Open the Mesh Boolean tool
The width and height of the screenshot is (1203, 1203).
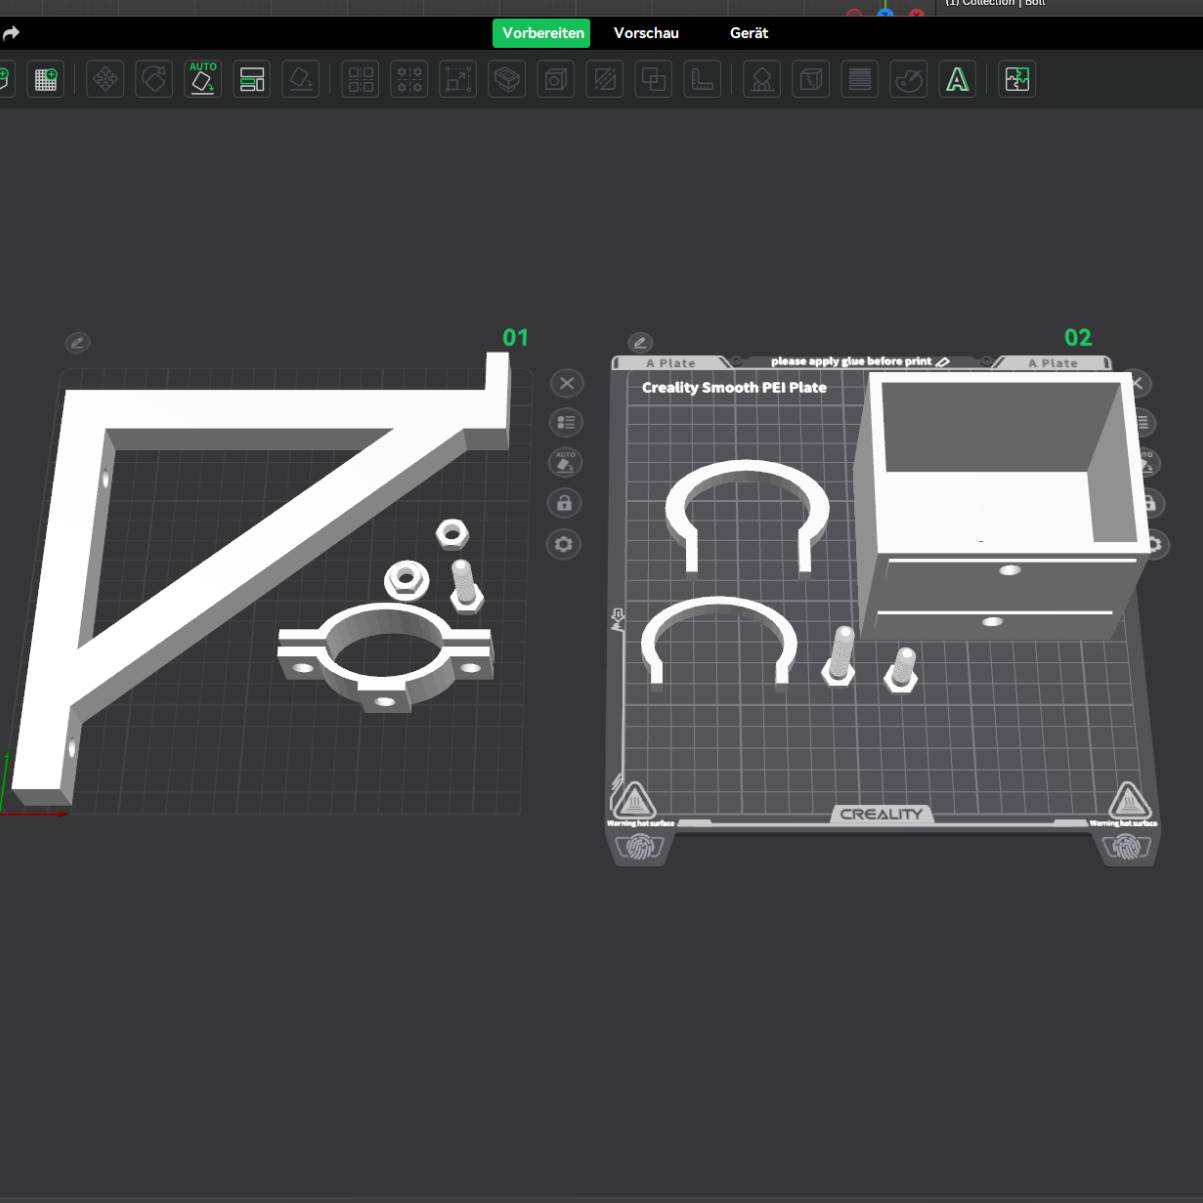point(653,79)
